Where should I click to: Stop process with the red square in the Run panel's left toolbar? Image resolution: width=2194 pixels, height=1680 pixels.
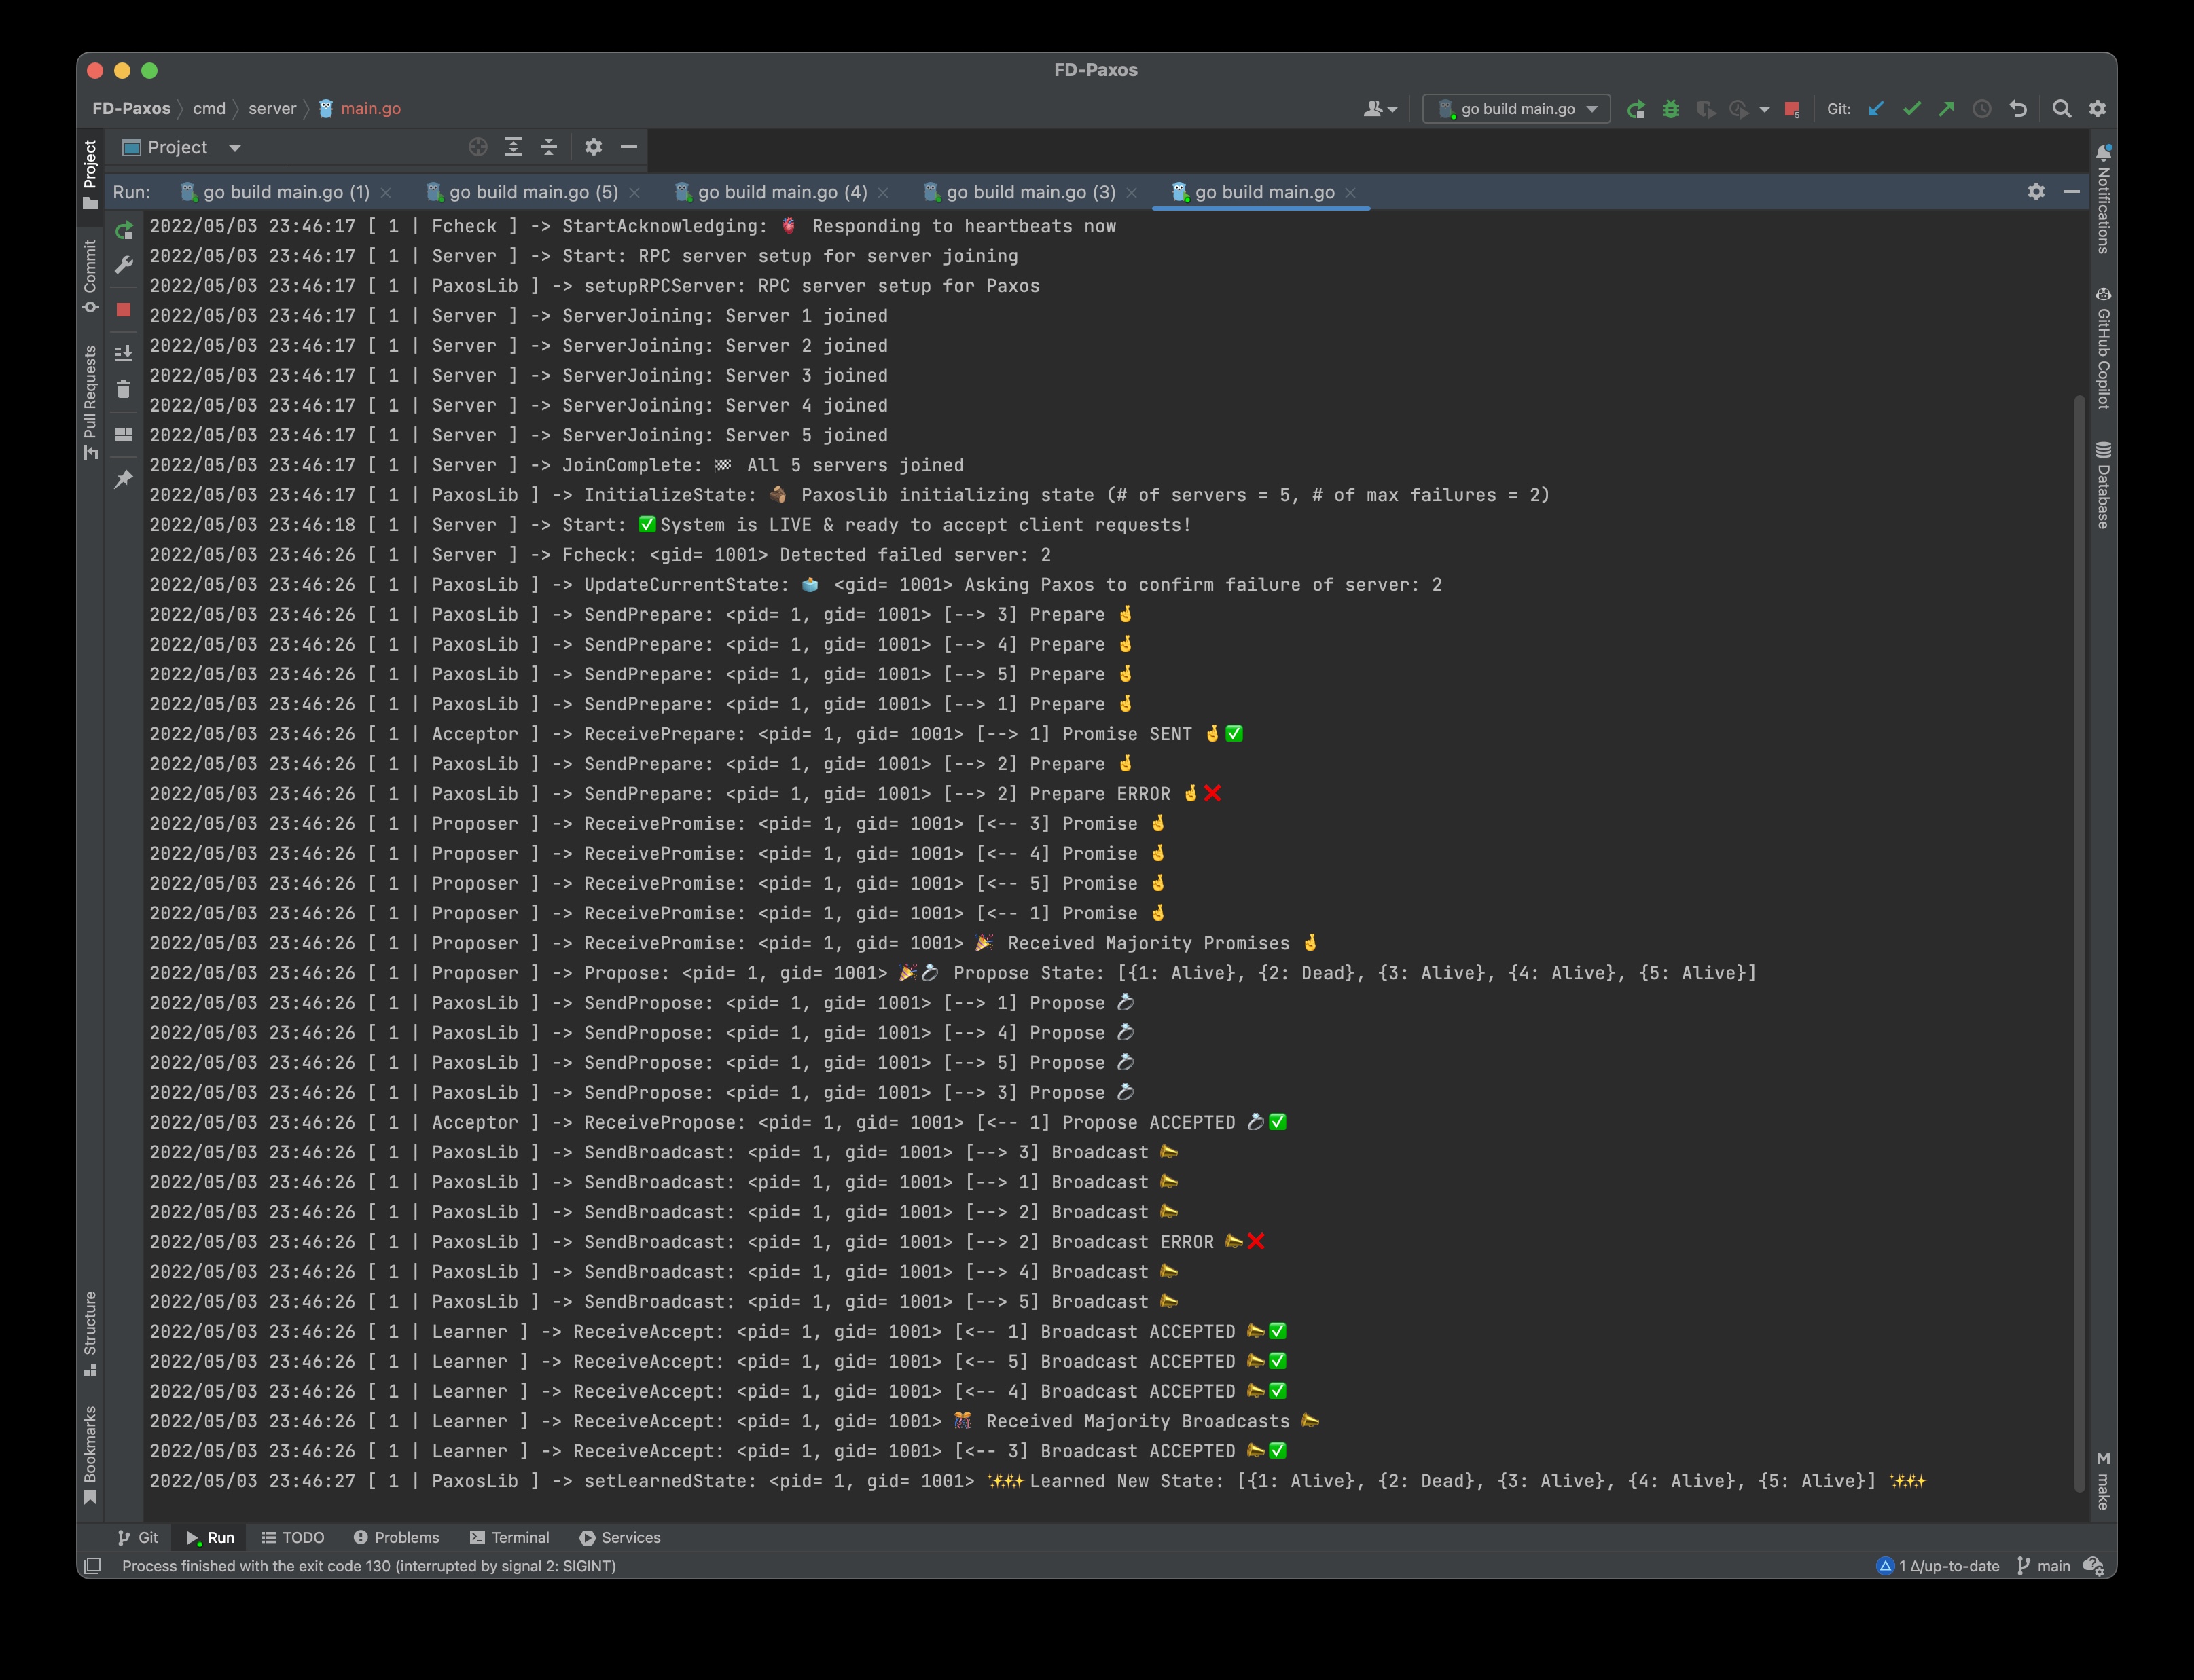tap(124, 310)
